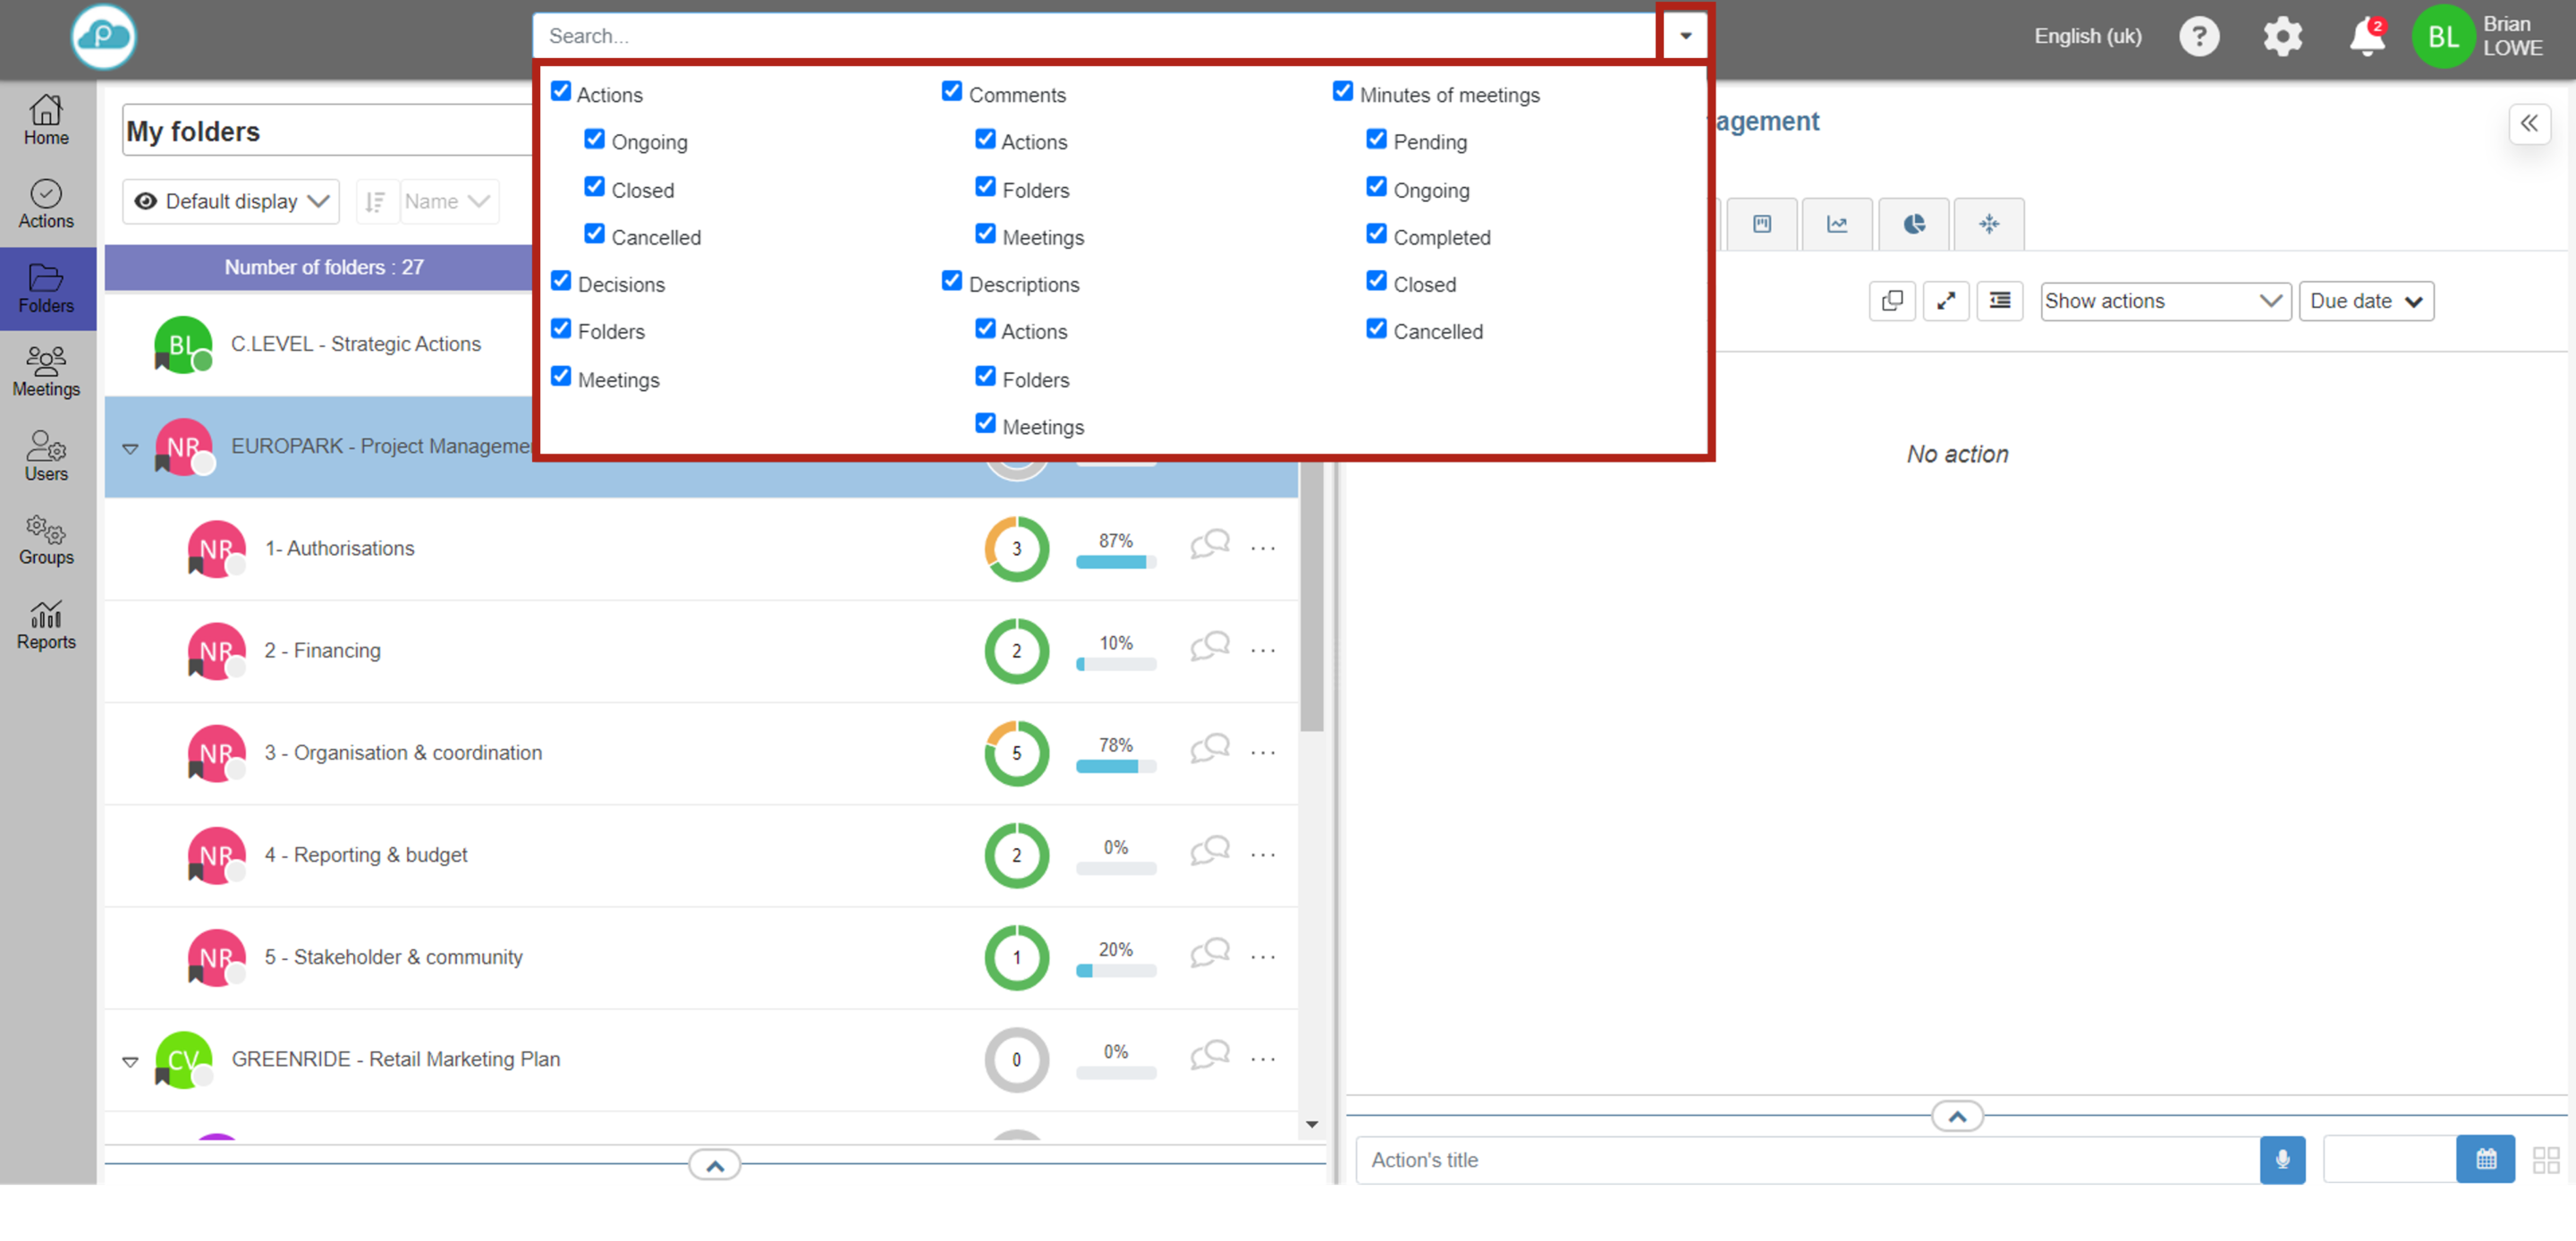Image resolution: width=2576 pixels, height=1241 pixels.
Task: Collapse right panel with double chevron
Action: pyautogui.click(x=2529, y=124)
